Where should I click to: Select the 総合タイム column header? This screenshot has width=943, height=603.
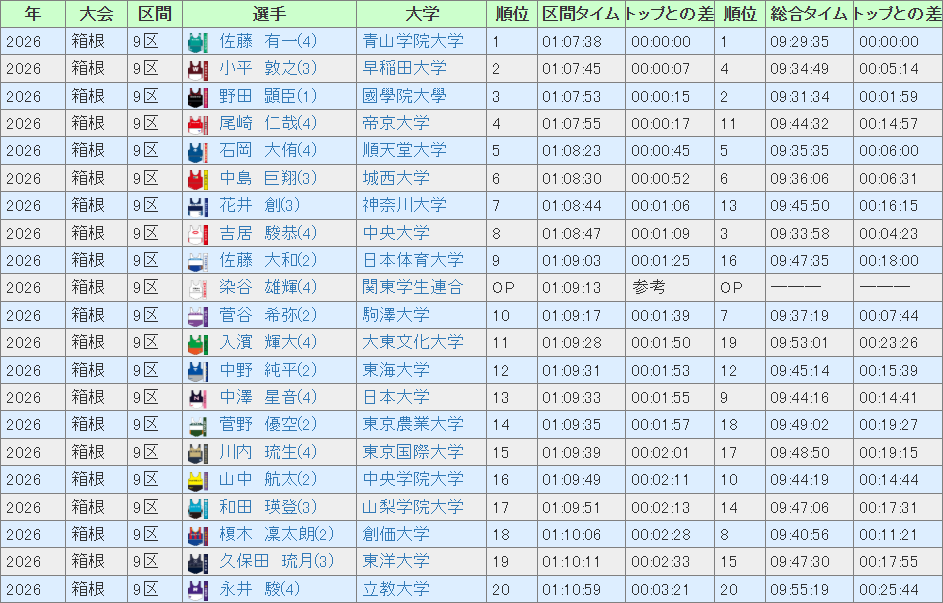tap(808, 14)
